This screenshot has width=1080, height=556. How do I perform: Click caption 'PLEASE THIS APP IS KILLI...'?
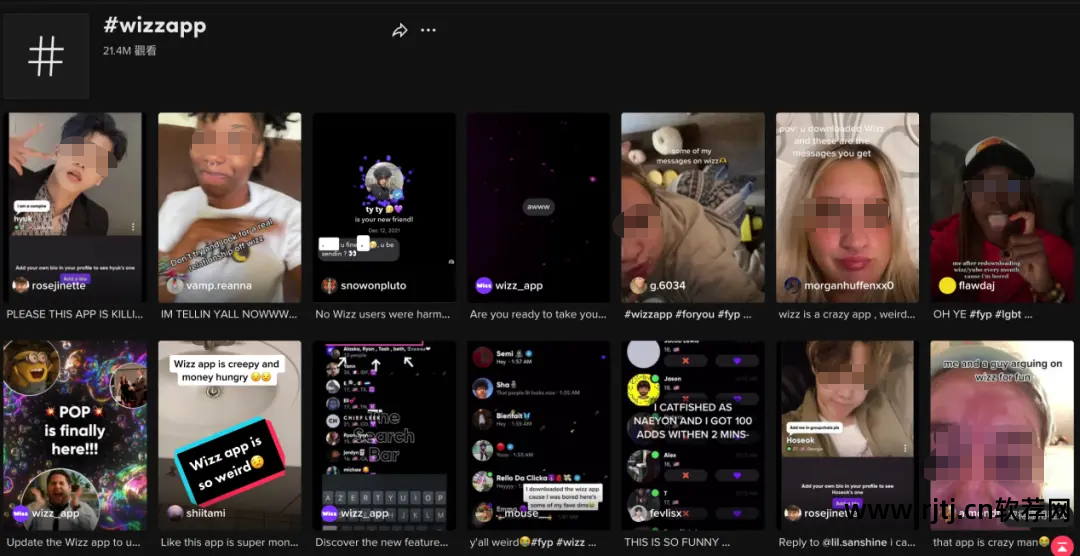74,314
